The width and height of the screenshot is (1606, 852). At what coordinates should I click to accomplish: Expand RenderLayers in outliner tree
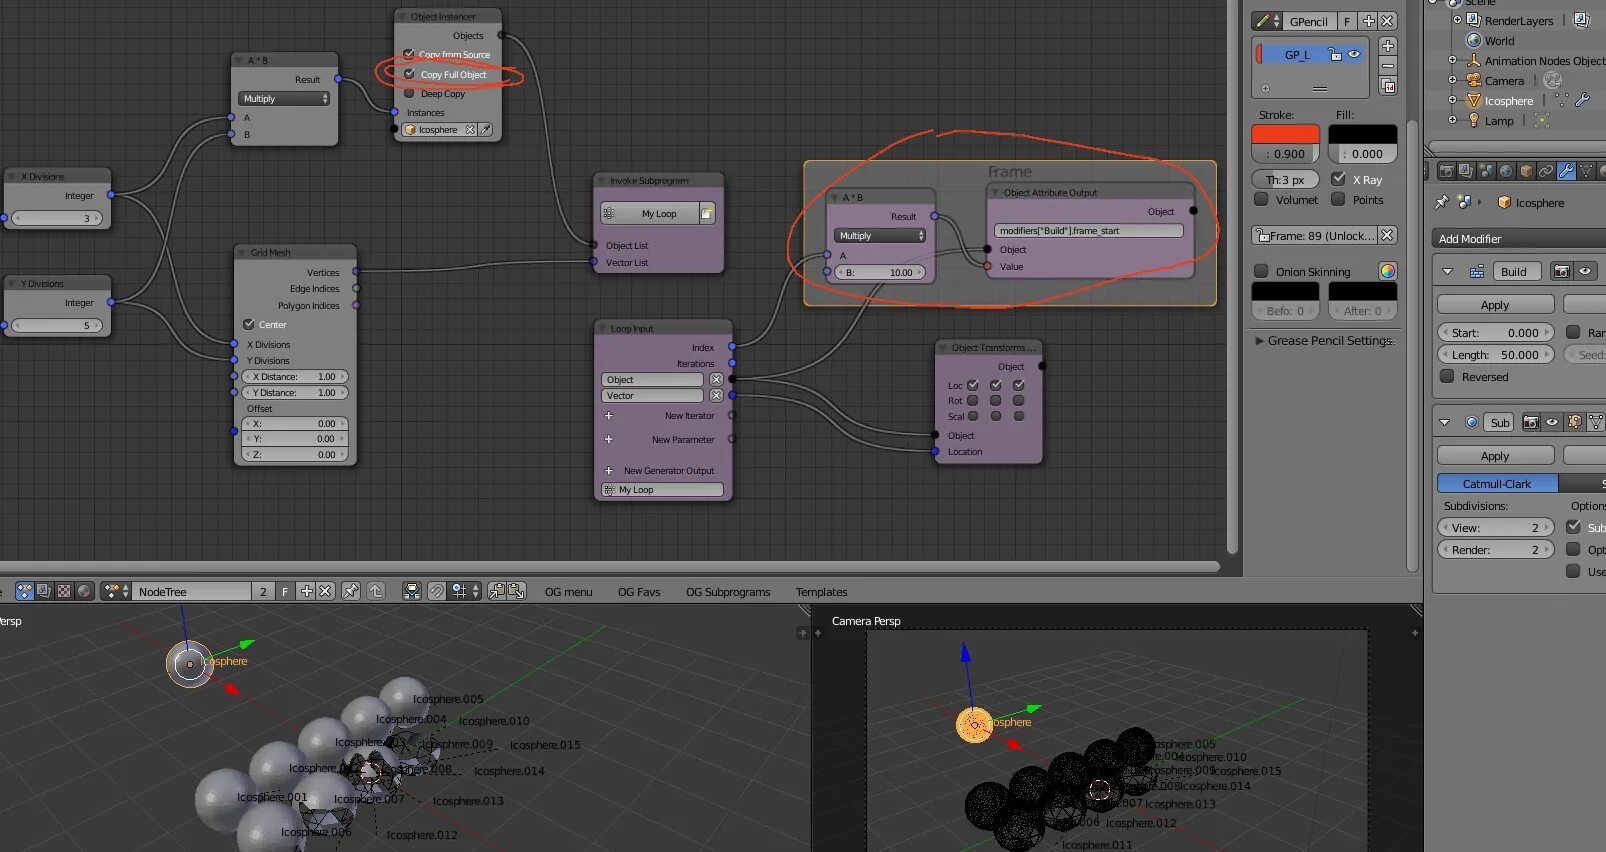click(1457, 20)
